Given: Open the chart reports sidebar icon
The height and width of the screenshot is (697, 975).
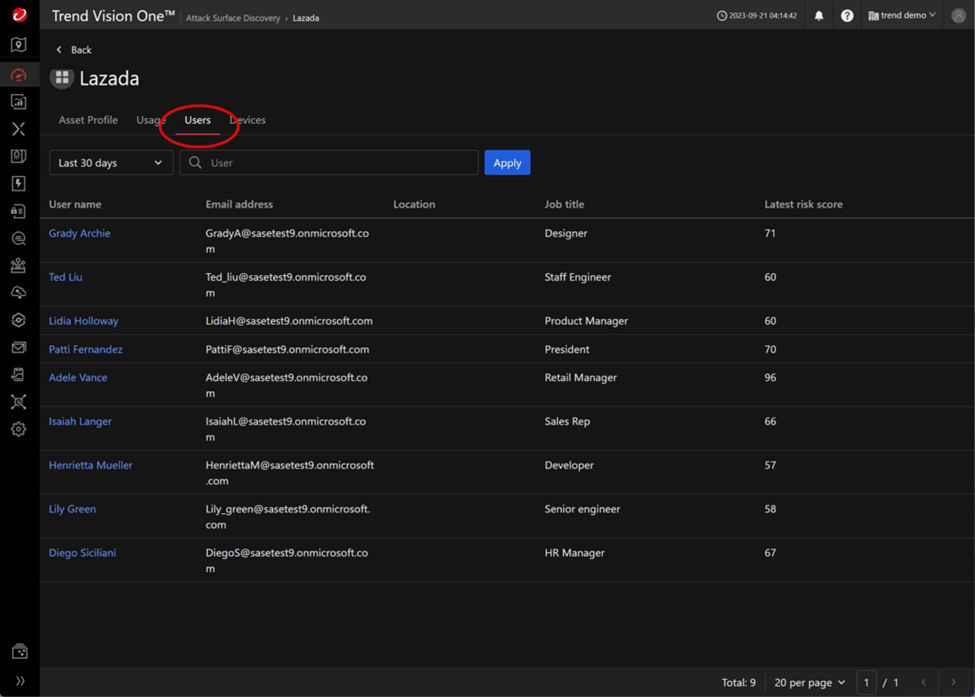Looking at the screenshot, I should tap(19, 101).
